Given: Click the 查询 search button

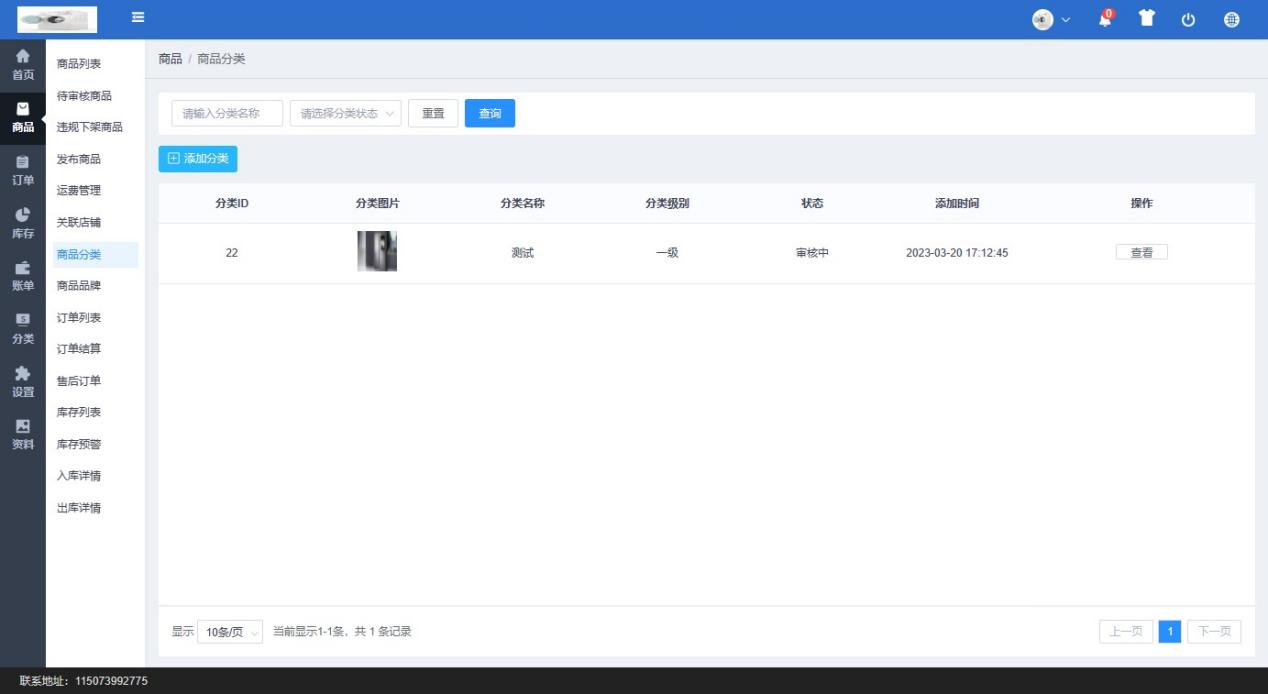Looking at the screenshot, I should (x=490, y=113).
